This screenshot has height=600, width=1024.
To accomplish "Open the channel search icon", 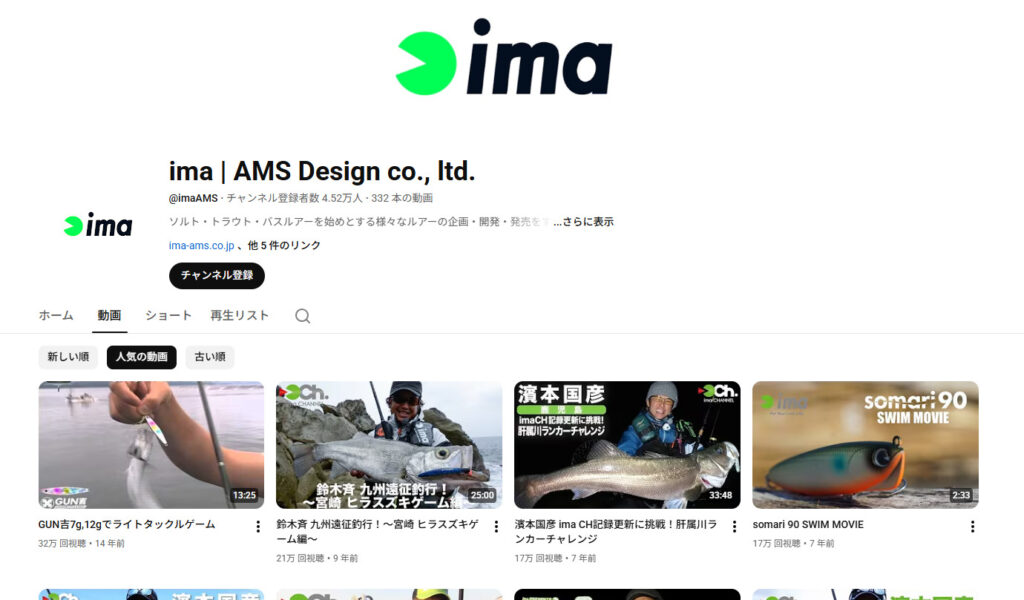I will [x=301, y=314].
